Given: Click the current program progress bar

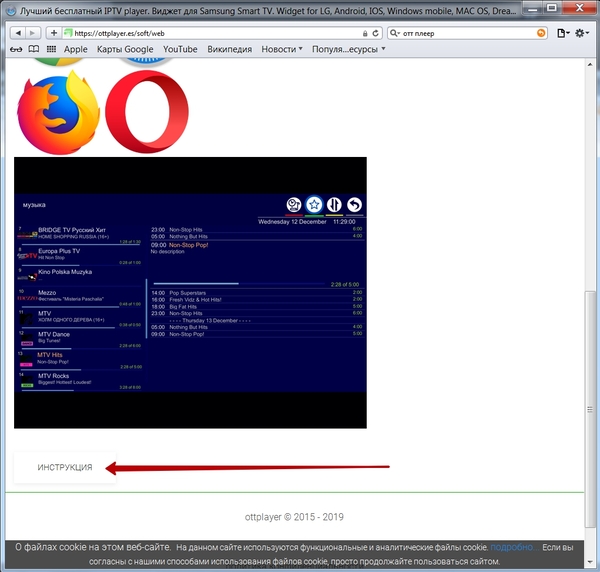Looking at the screenshot, I should click(x=239, y=284).
